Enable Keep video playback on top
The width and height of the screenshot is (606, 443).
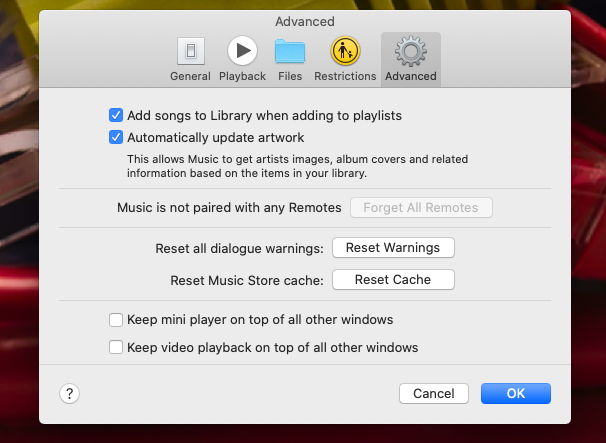point(116,347)
